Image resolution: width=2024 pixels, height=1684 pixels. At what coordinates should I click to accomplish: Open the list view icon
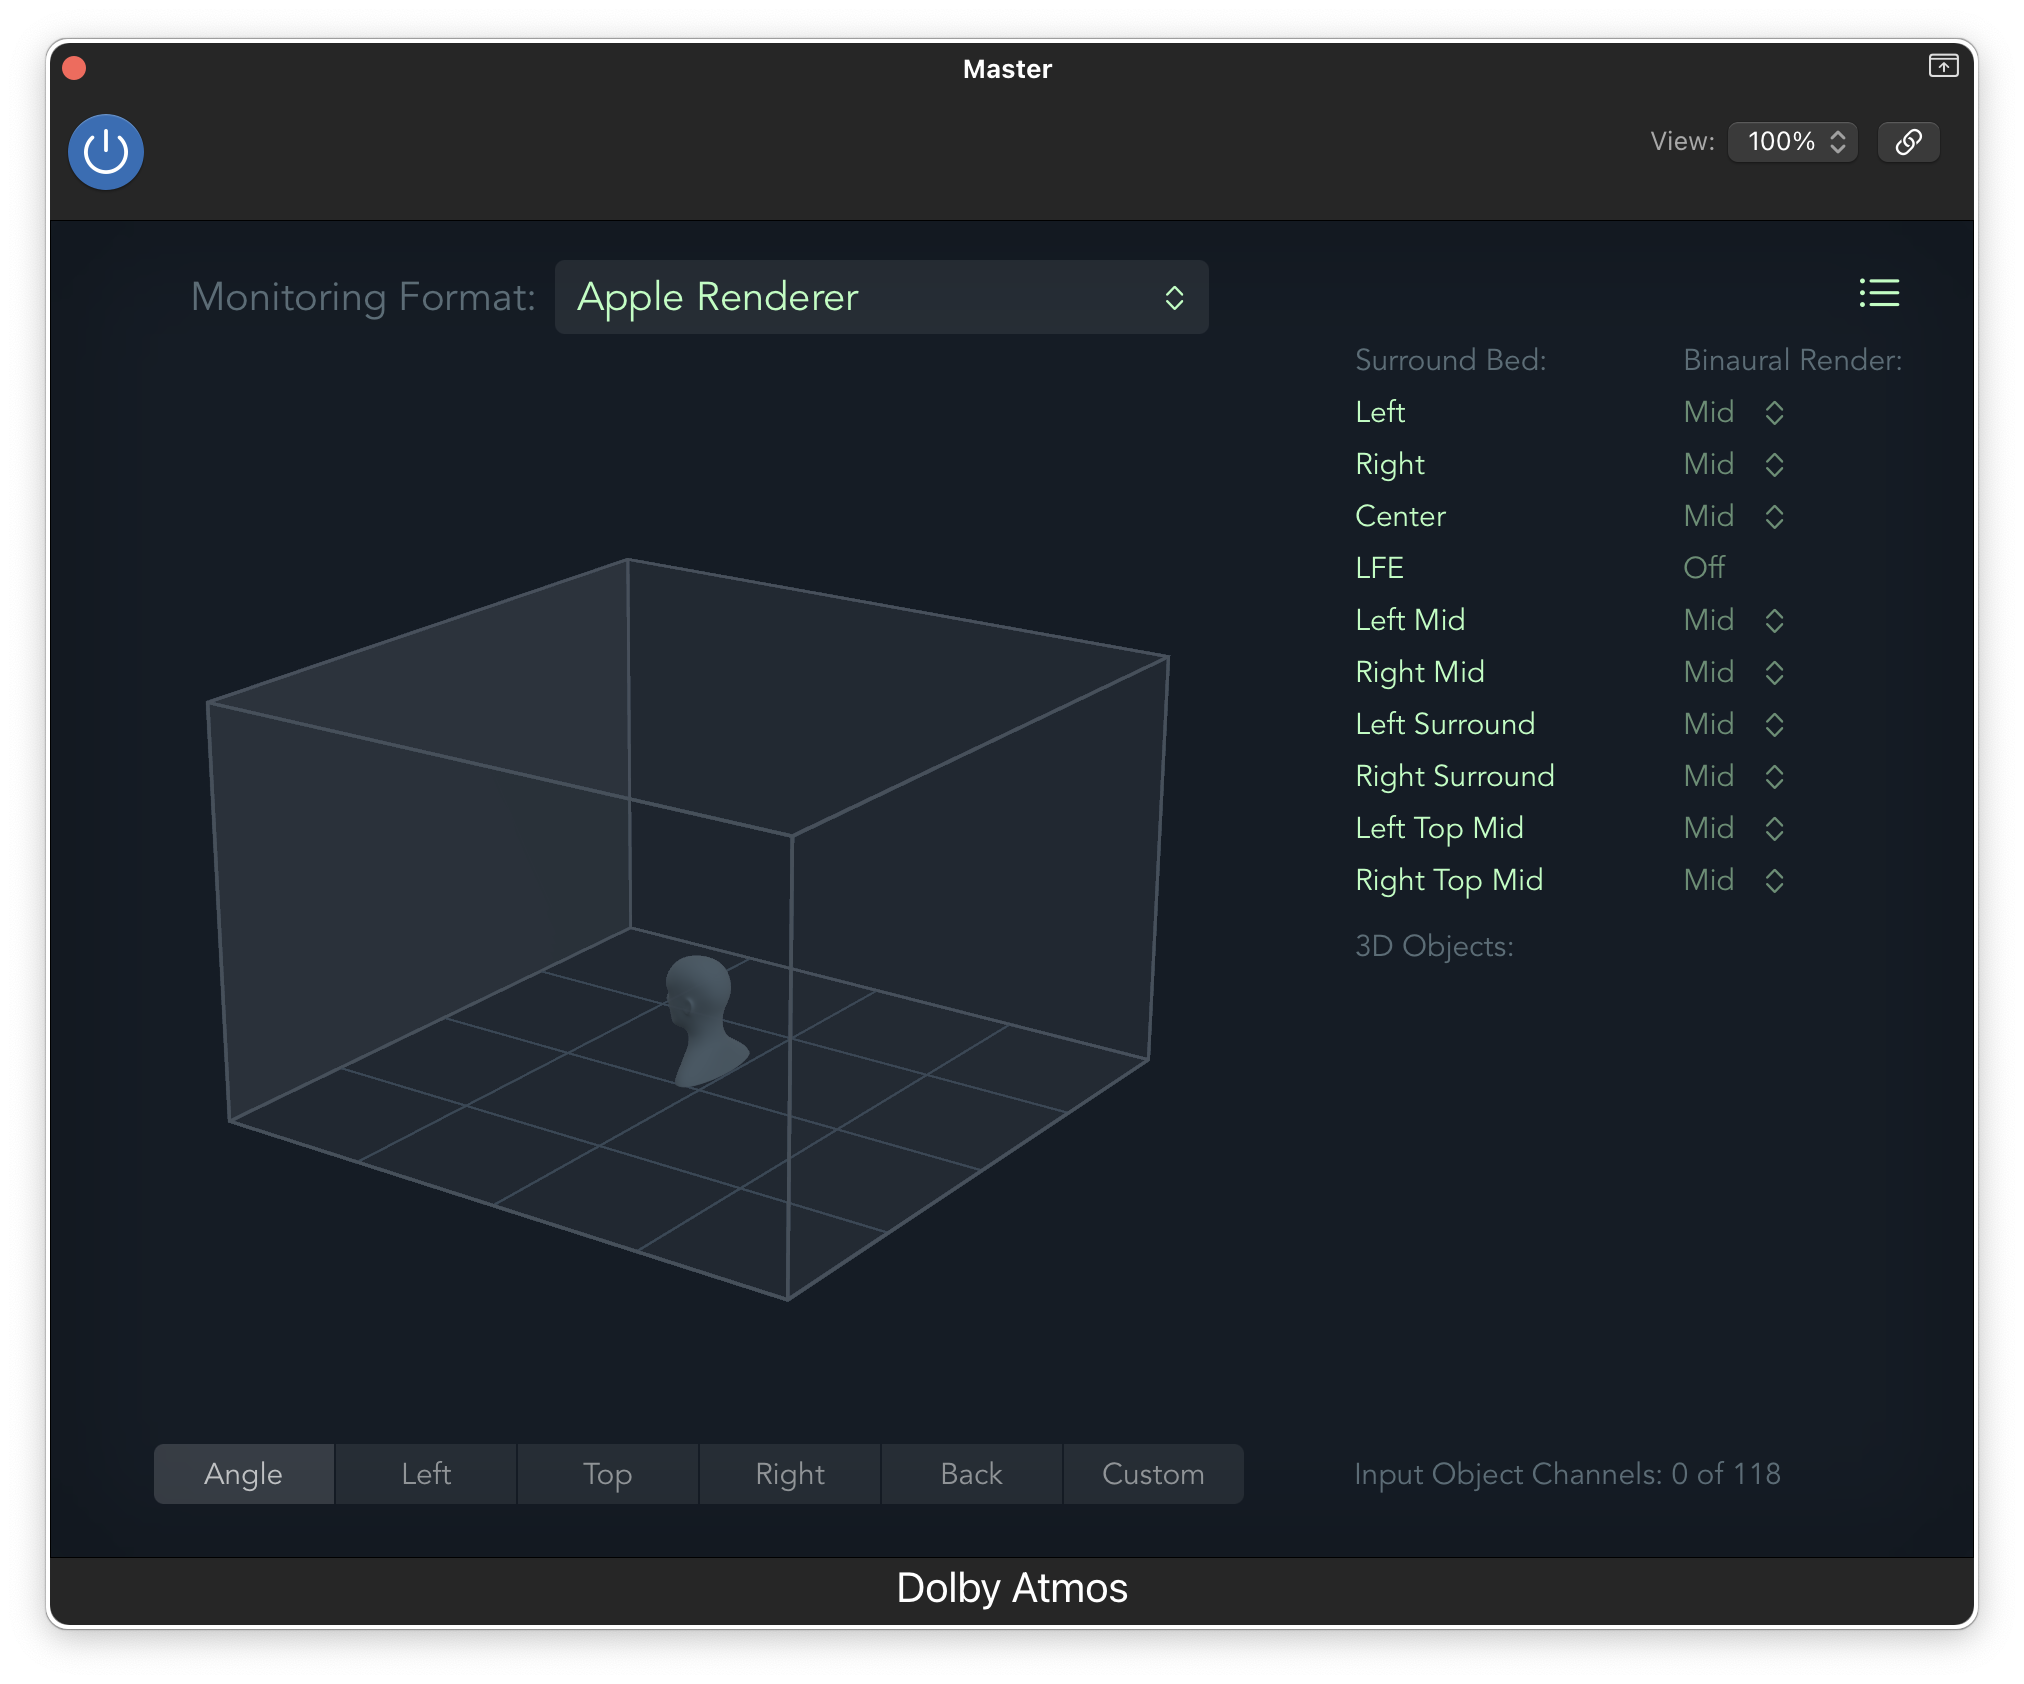(1879, 293)
